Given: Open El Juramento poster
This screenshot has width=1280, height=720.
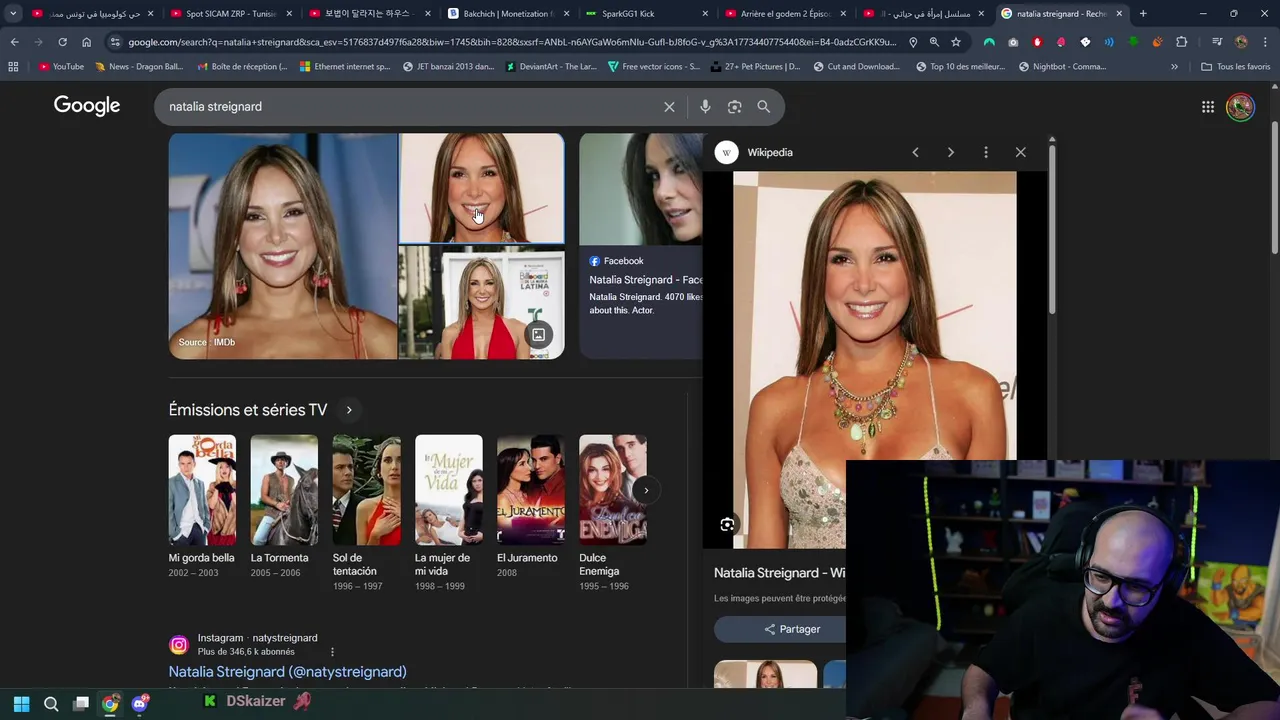Looking at the screenshot, I should 530,490.
